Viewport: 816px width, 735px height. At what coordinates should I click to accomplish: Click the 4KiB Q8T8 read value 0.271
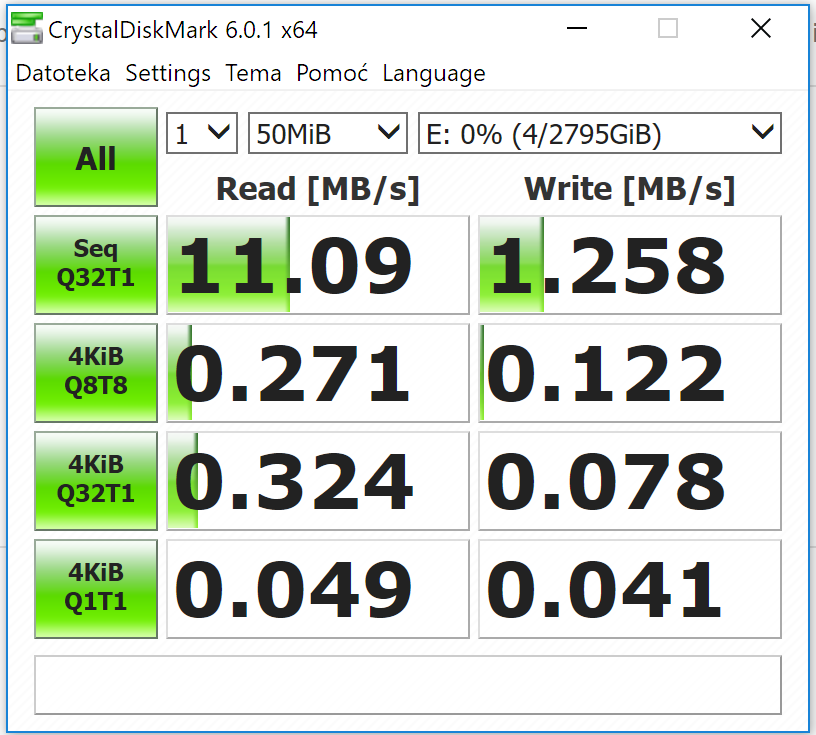(317, 372)
